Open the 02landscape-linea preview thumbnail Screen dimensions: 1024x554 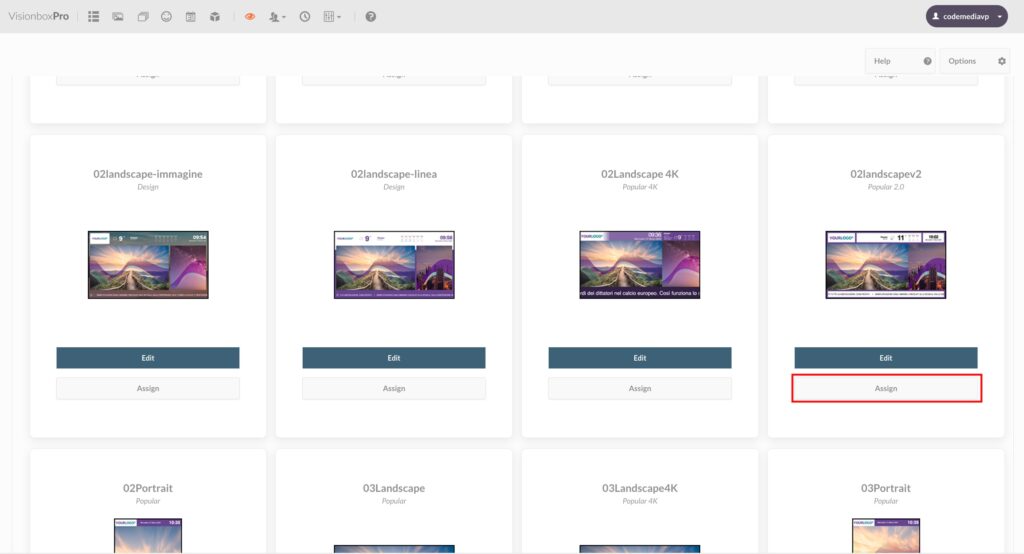(x=394, y=265)
